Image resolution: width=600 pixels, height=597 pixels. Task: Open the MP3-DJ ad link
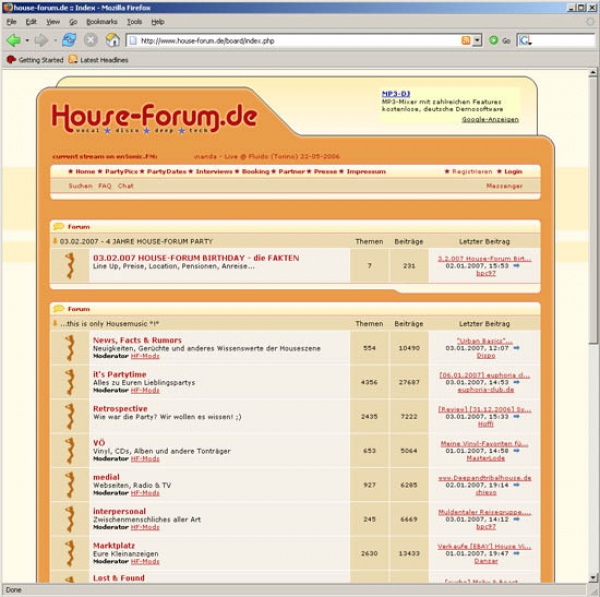click(x=396, y=94)
